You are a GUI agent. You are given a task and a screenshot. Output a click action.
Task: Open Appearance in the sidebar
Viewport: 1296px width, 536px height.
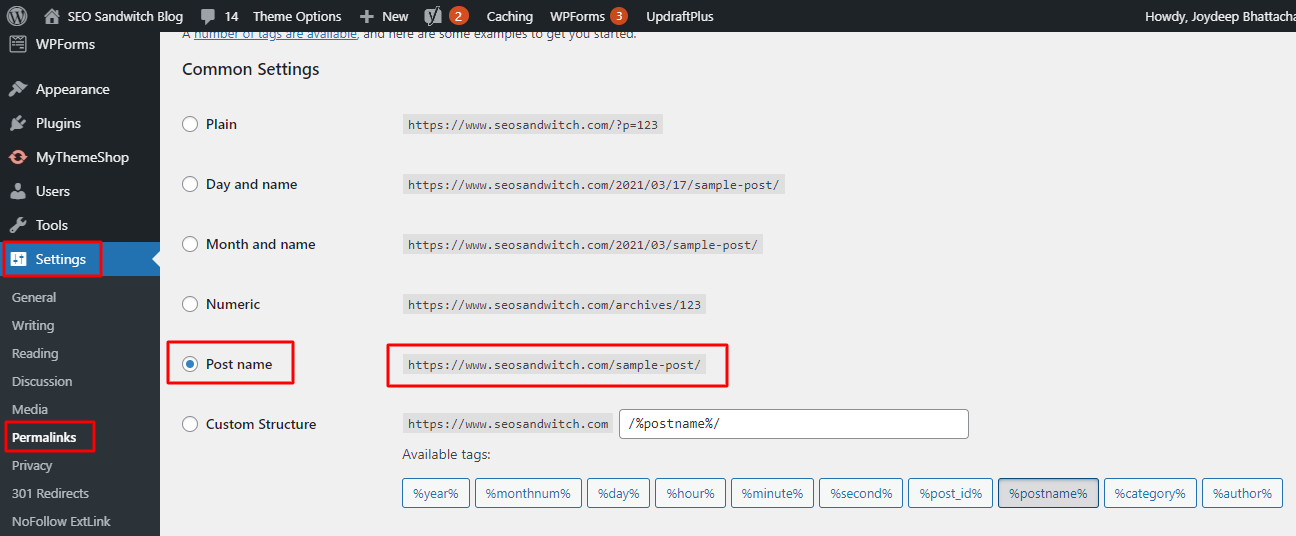tap(73, 89)
